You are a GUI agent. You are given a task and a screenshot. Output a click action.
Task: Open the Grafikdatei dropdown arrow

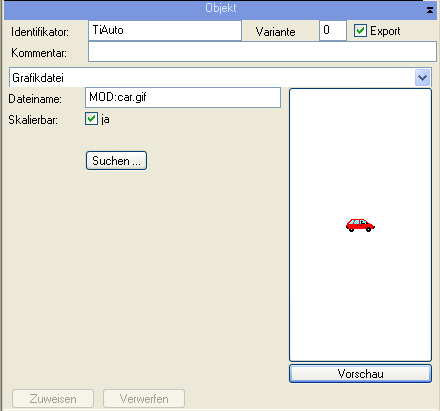(422, 78)
